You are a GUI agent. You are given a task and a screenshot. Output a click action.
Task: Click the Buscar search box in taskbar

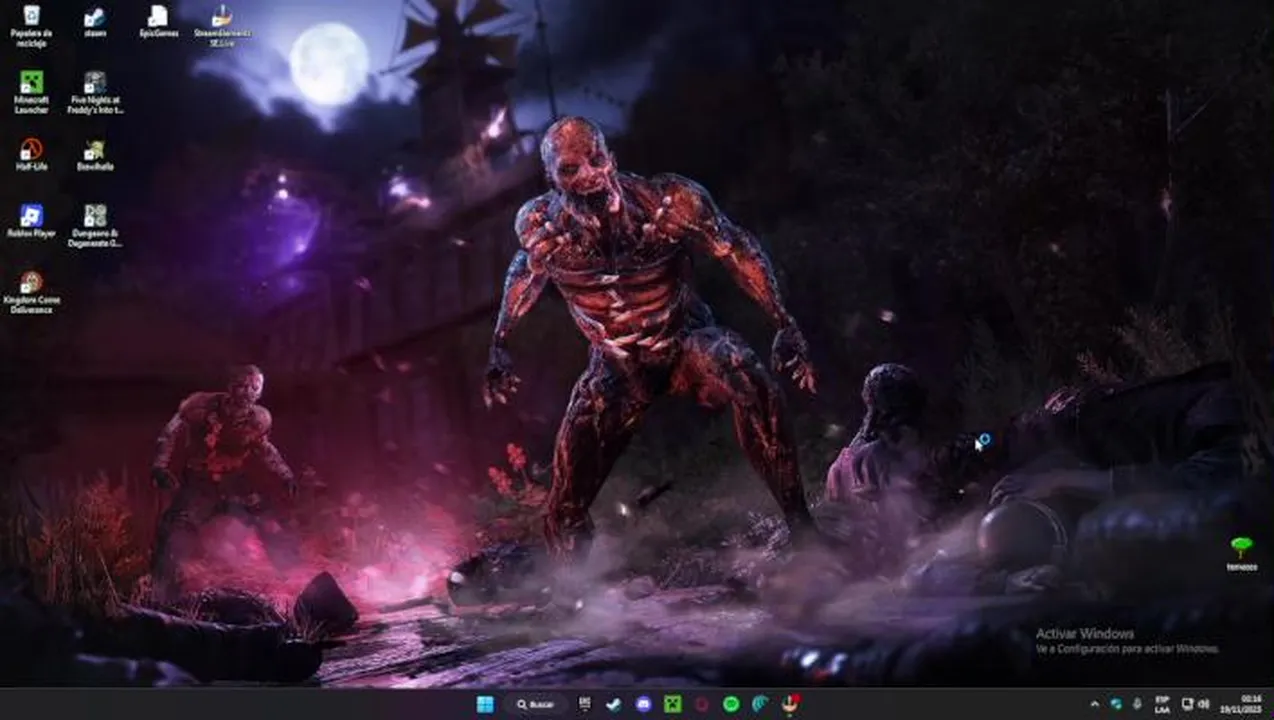click(536, 704)
